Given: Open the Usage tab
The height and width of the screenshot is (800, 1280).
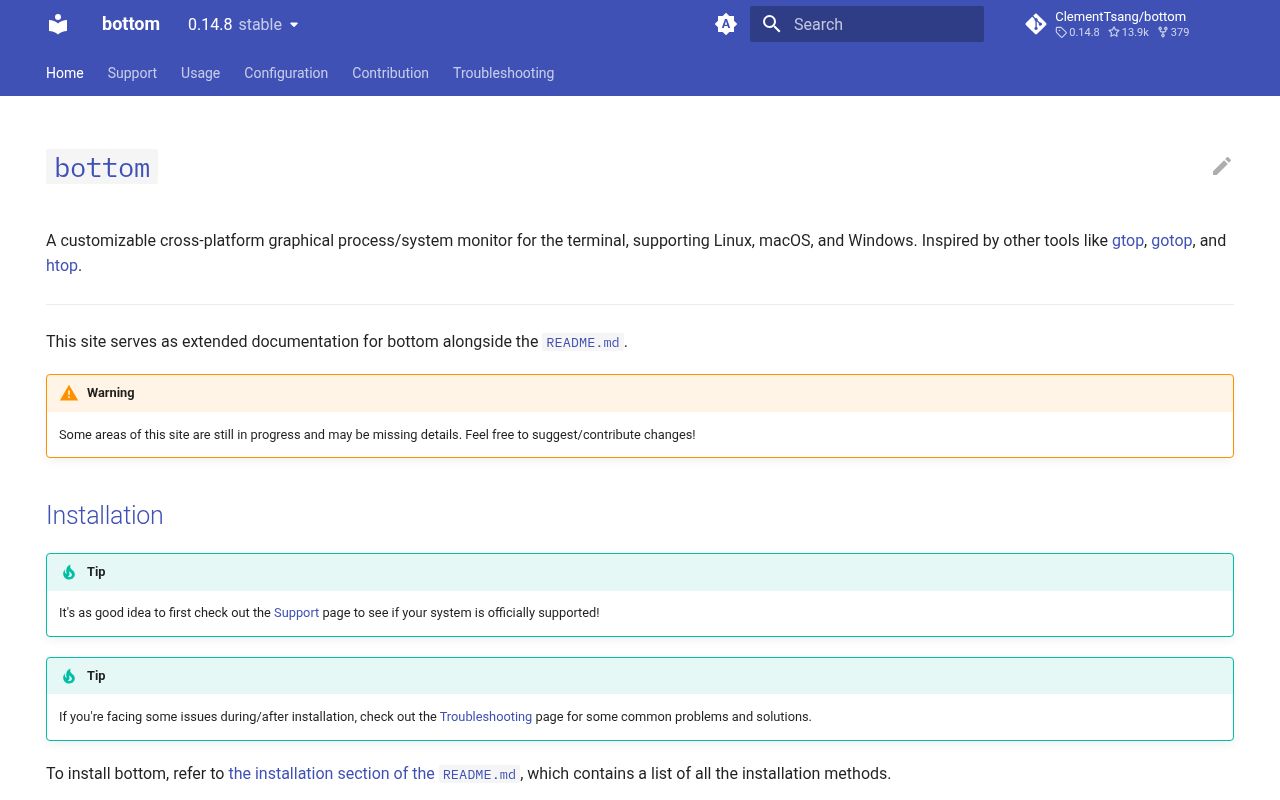Looking at the screenshot, I should tap(200, 73).
